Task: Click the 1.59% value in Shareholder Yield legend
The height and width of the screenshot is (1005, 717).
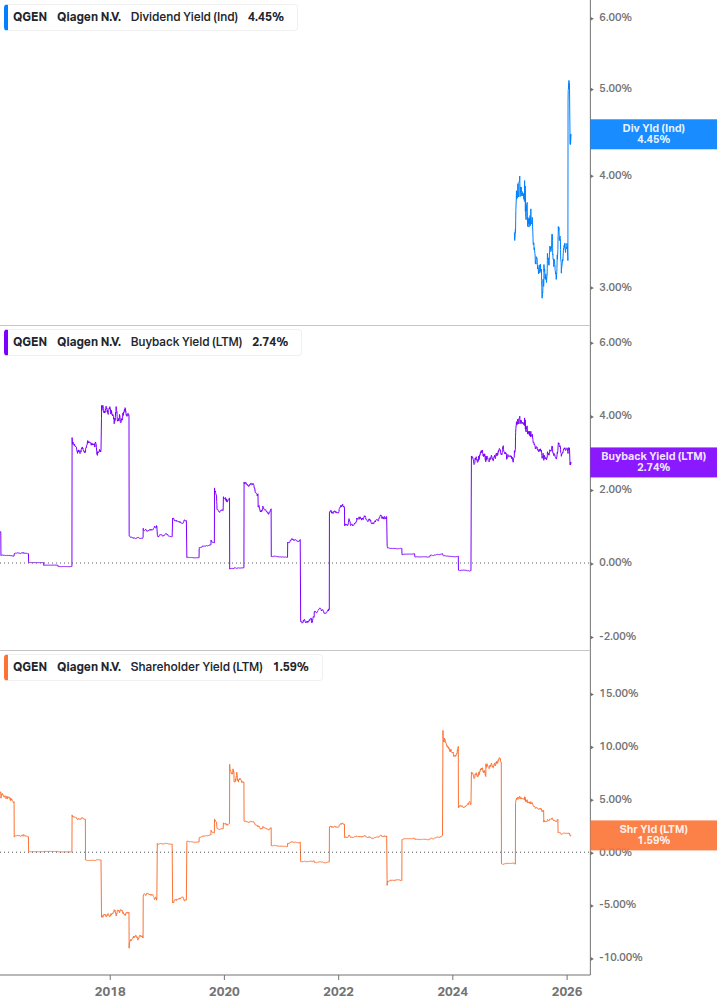Action: pos(291,667)
